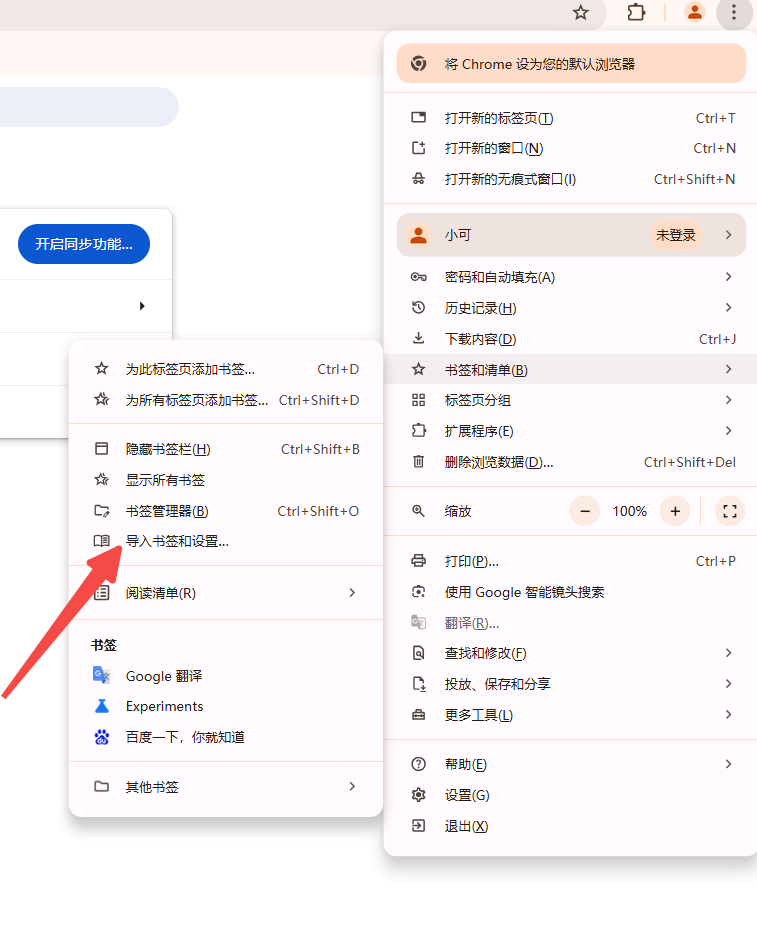Click the toolbox icon beside 更多工具
This screenshot has height=952, width=757.
pyautogui.click(x=419, y=715)
